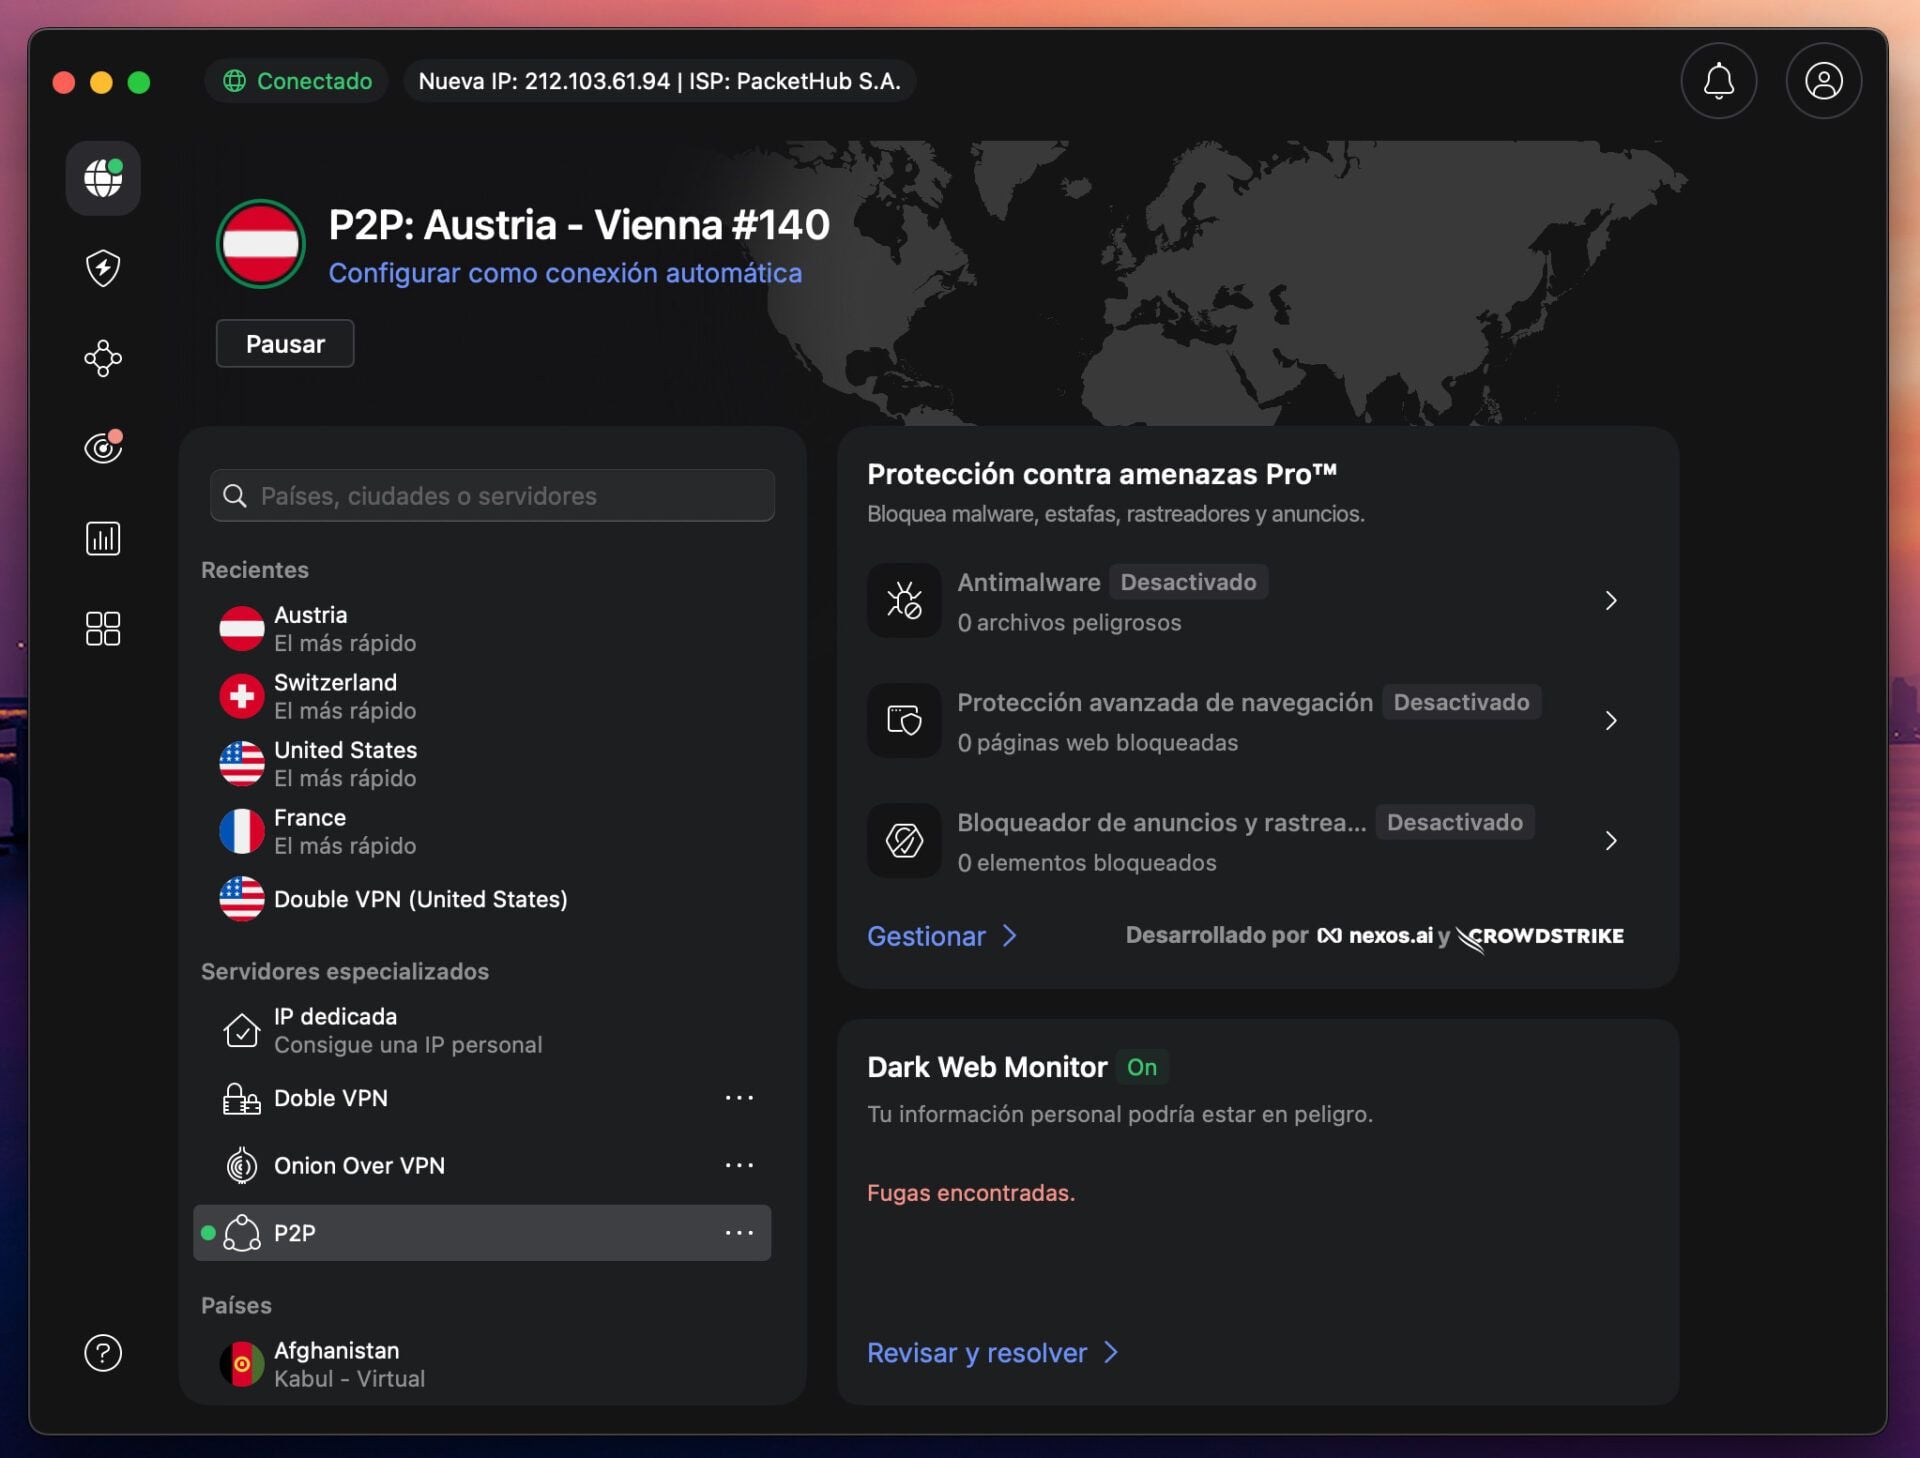The width and height of the screenshot is (1920, 1458).
Task: Click 'P2P: Austria - Vienna #140' title
Action: click(x=579, y=225)
